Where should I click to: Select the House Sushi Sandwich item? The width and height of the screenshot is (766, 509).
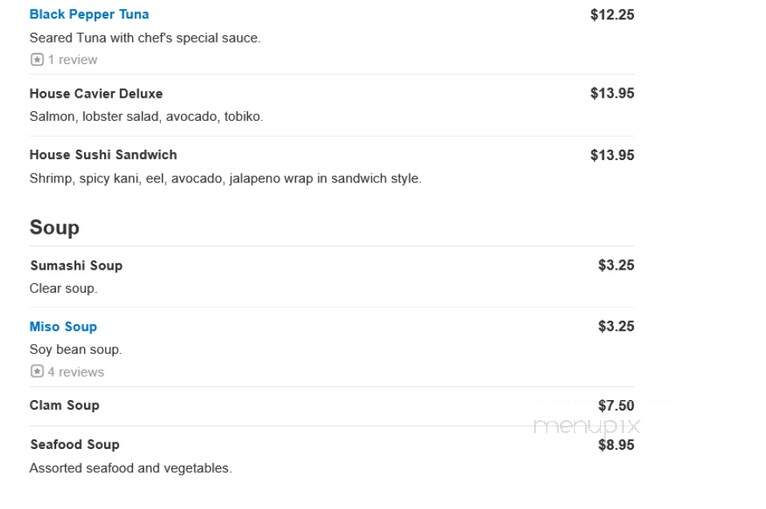pyautogui.click(x=103, y=155)
